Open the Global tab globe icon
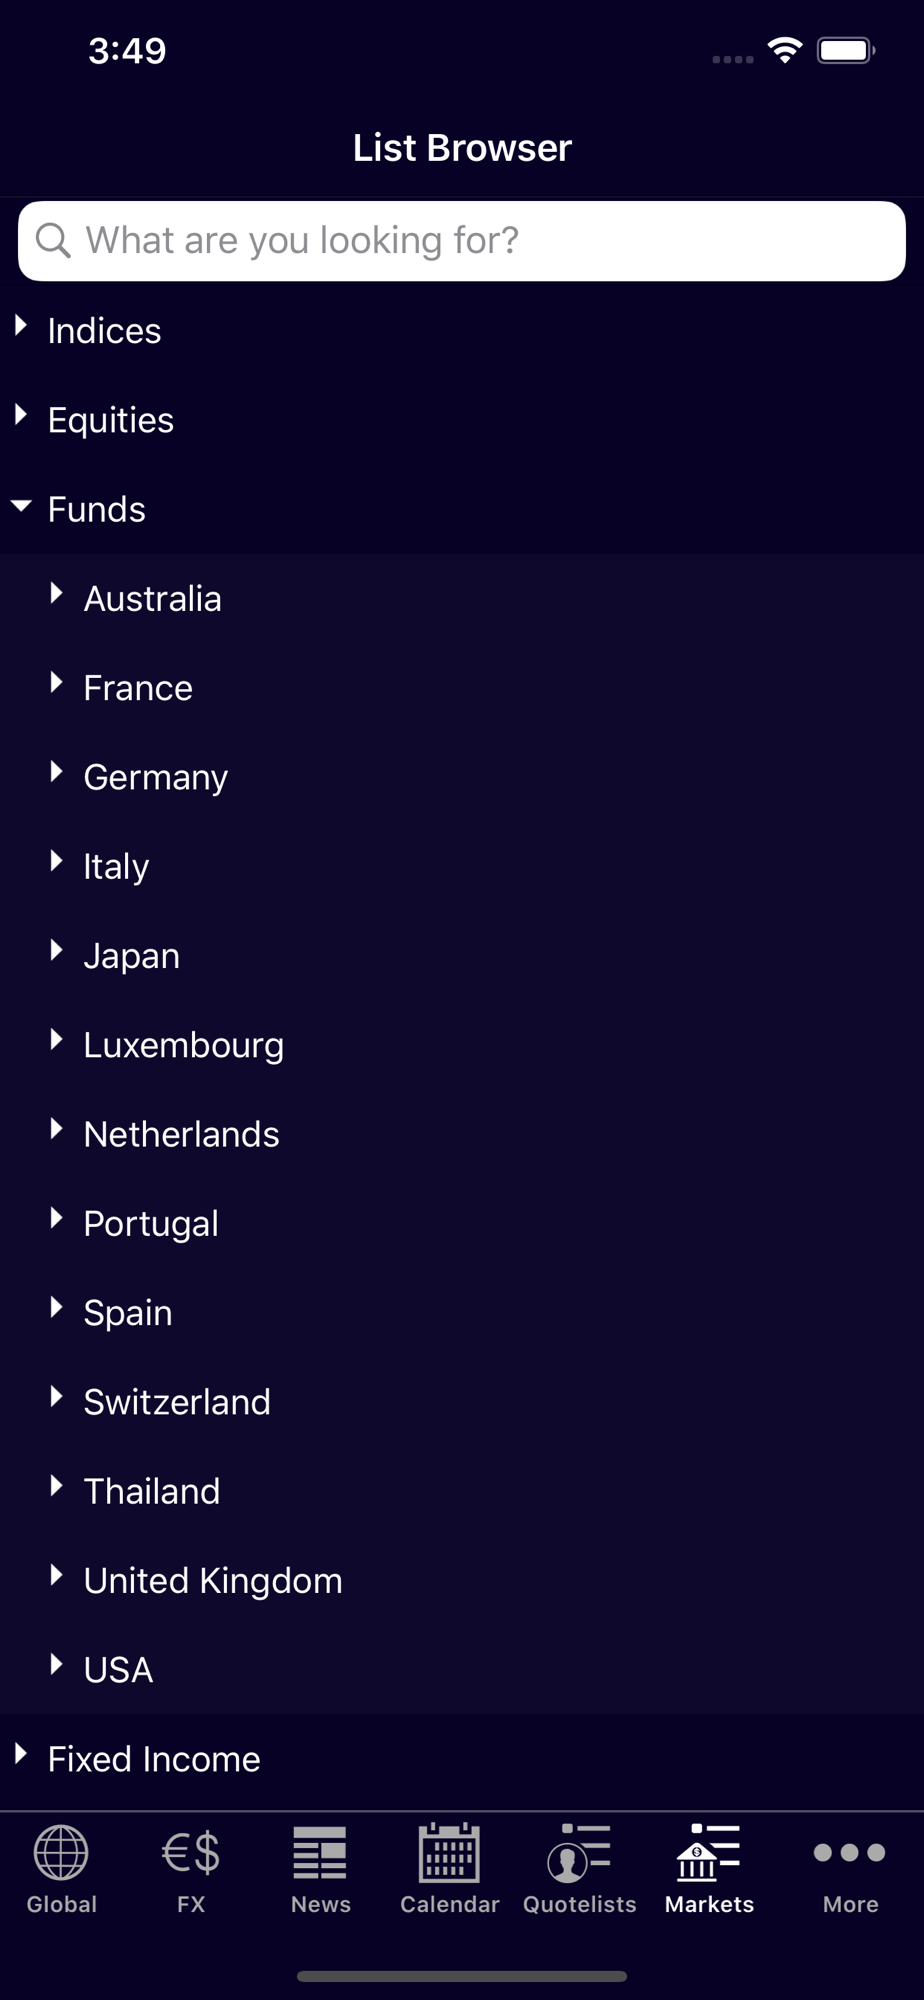Screen dimensions: 924x2000 [x=61, y=1853]
